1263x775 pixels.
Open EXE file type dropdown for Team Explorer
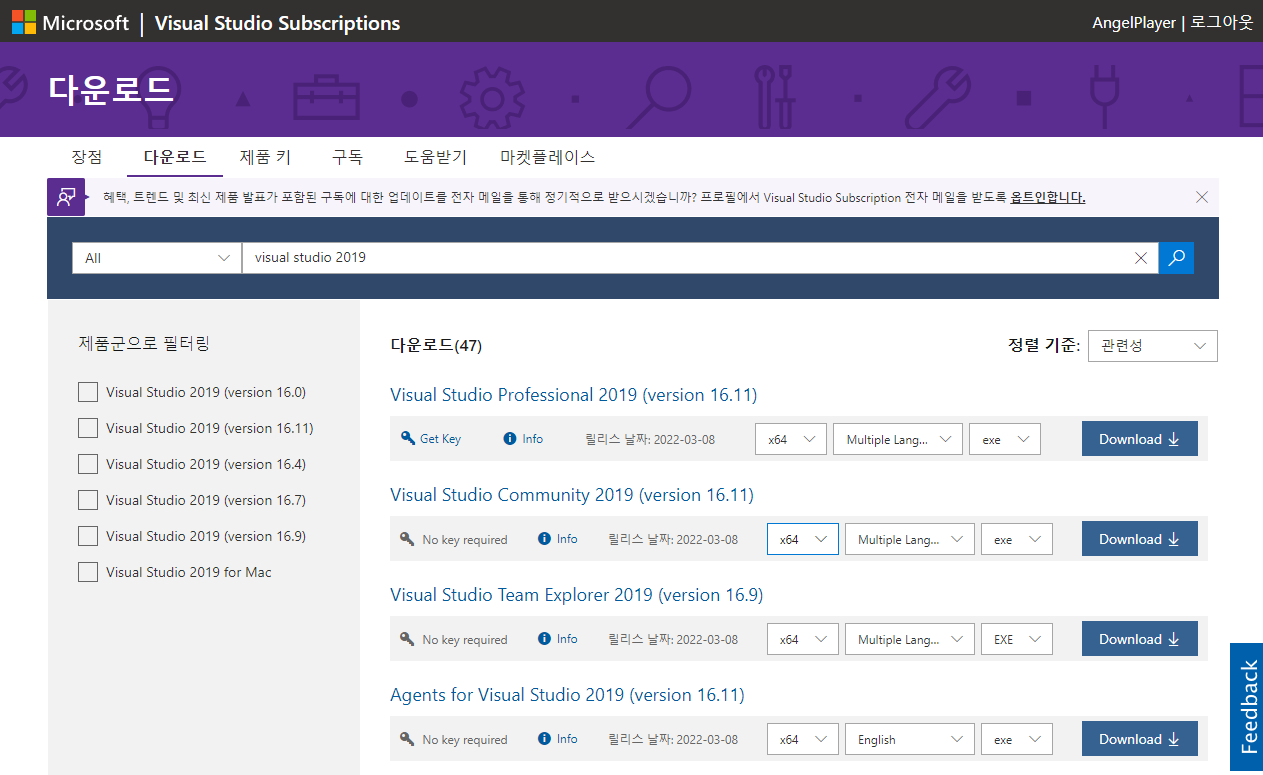pyautogui.click(x=1017, y=639)
